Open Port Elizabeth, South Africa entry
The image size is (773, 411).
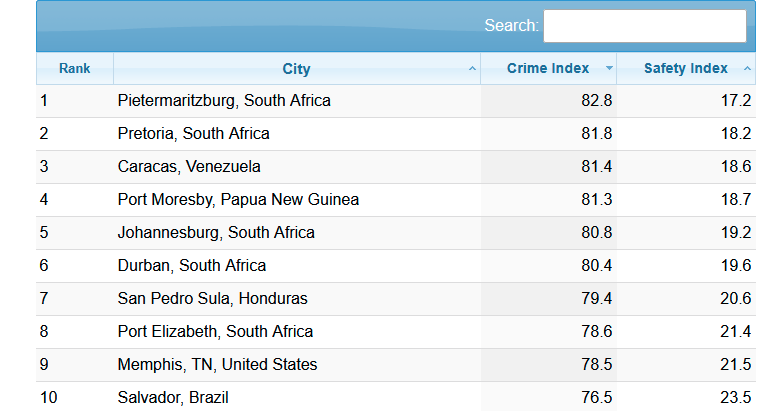click(x=215, y=332)
